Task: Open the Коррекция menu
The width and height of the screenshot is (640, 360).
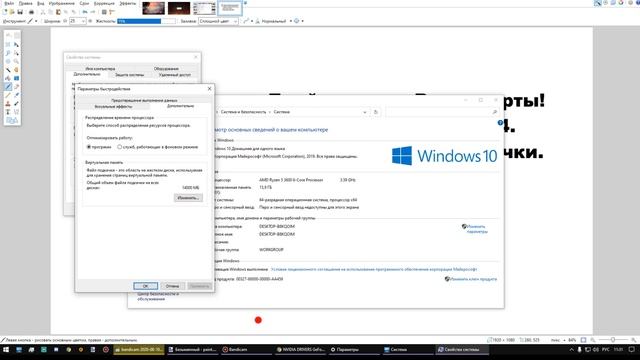Action: (104, 3)
